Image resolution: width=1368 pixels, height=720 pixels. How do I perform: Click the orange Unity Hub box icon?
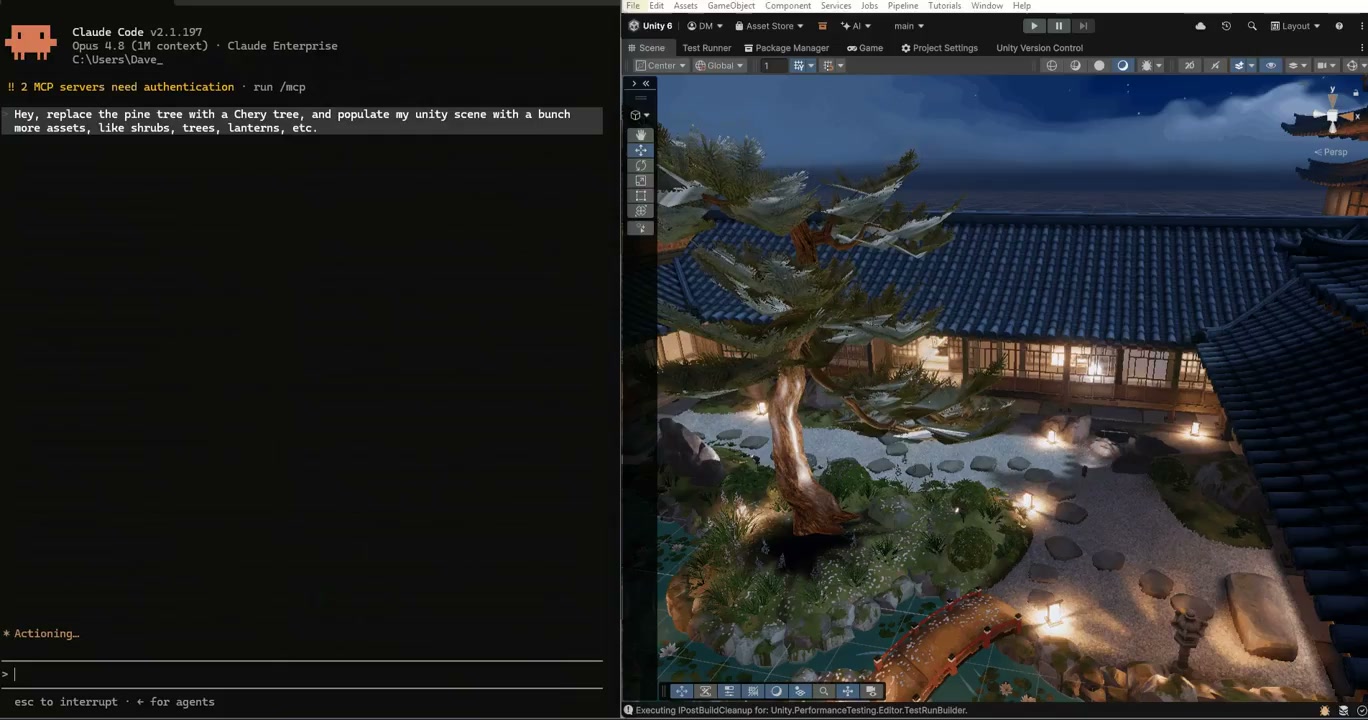(822, 26)
